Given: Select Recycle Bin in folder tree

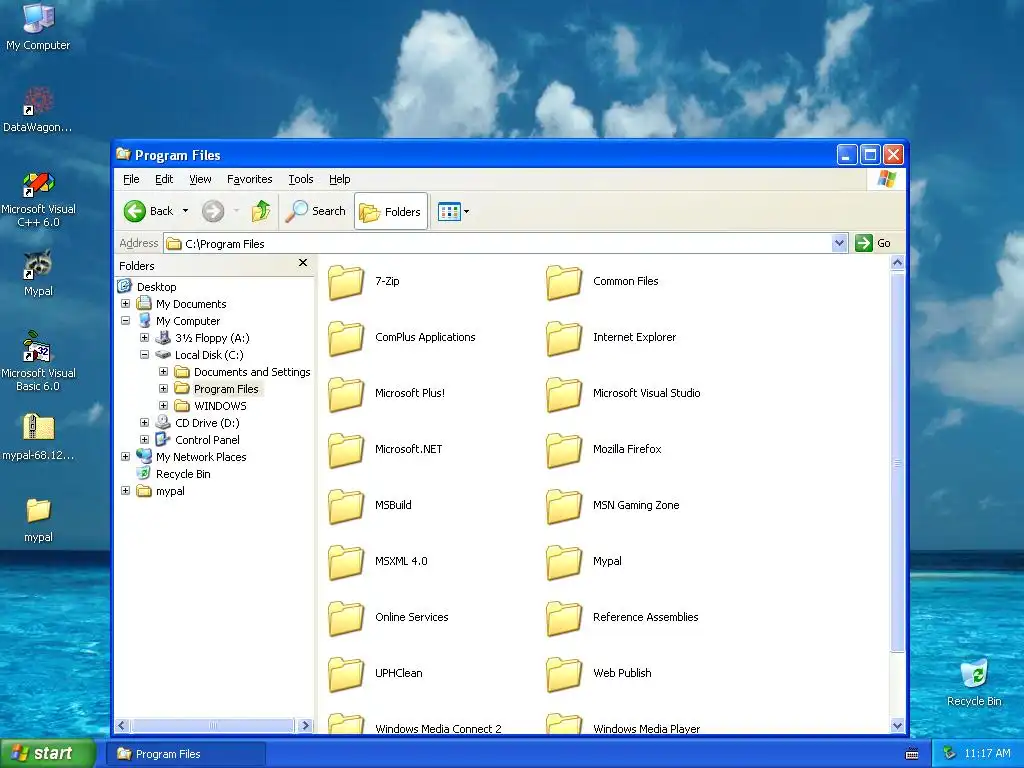Looking at the screenshot, I should point(183,474).
